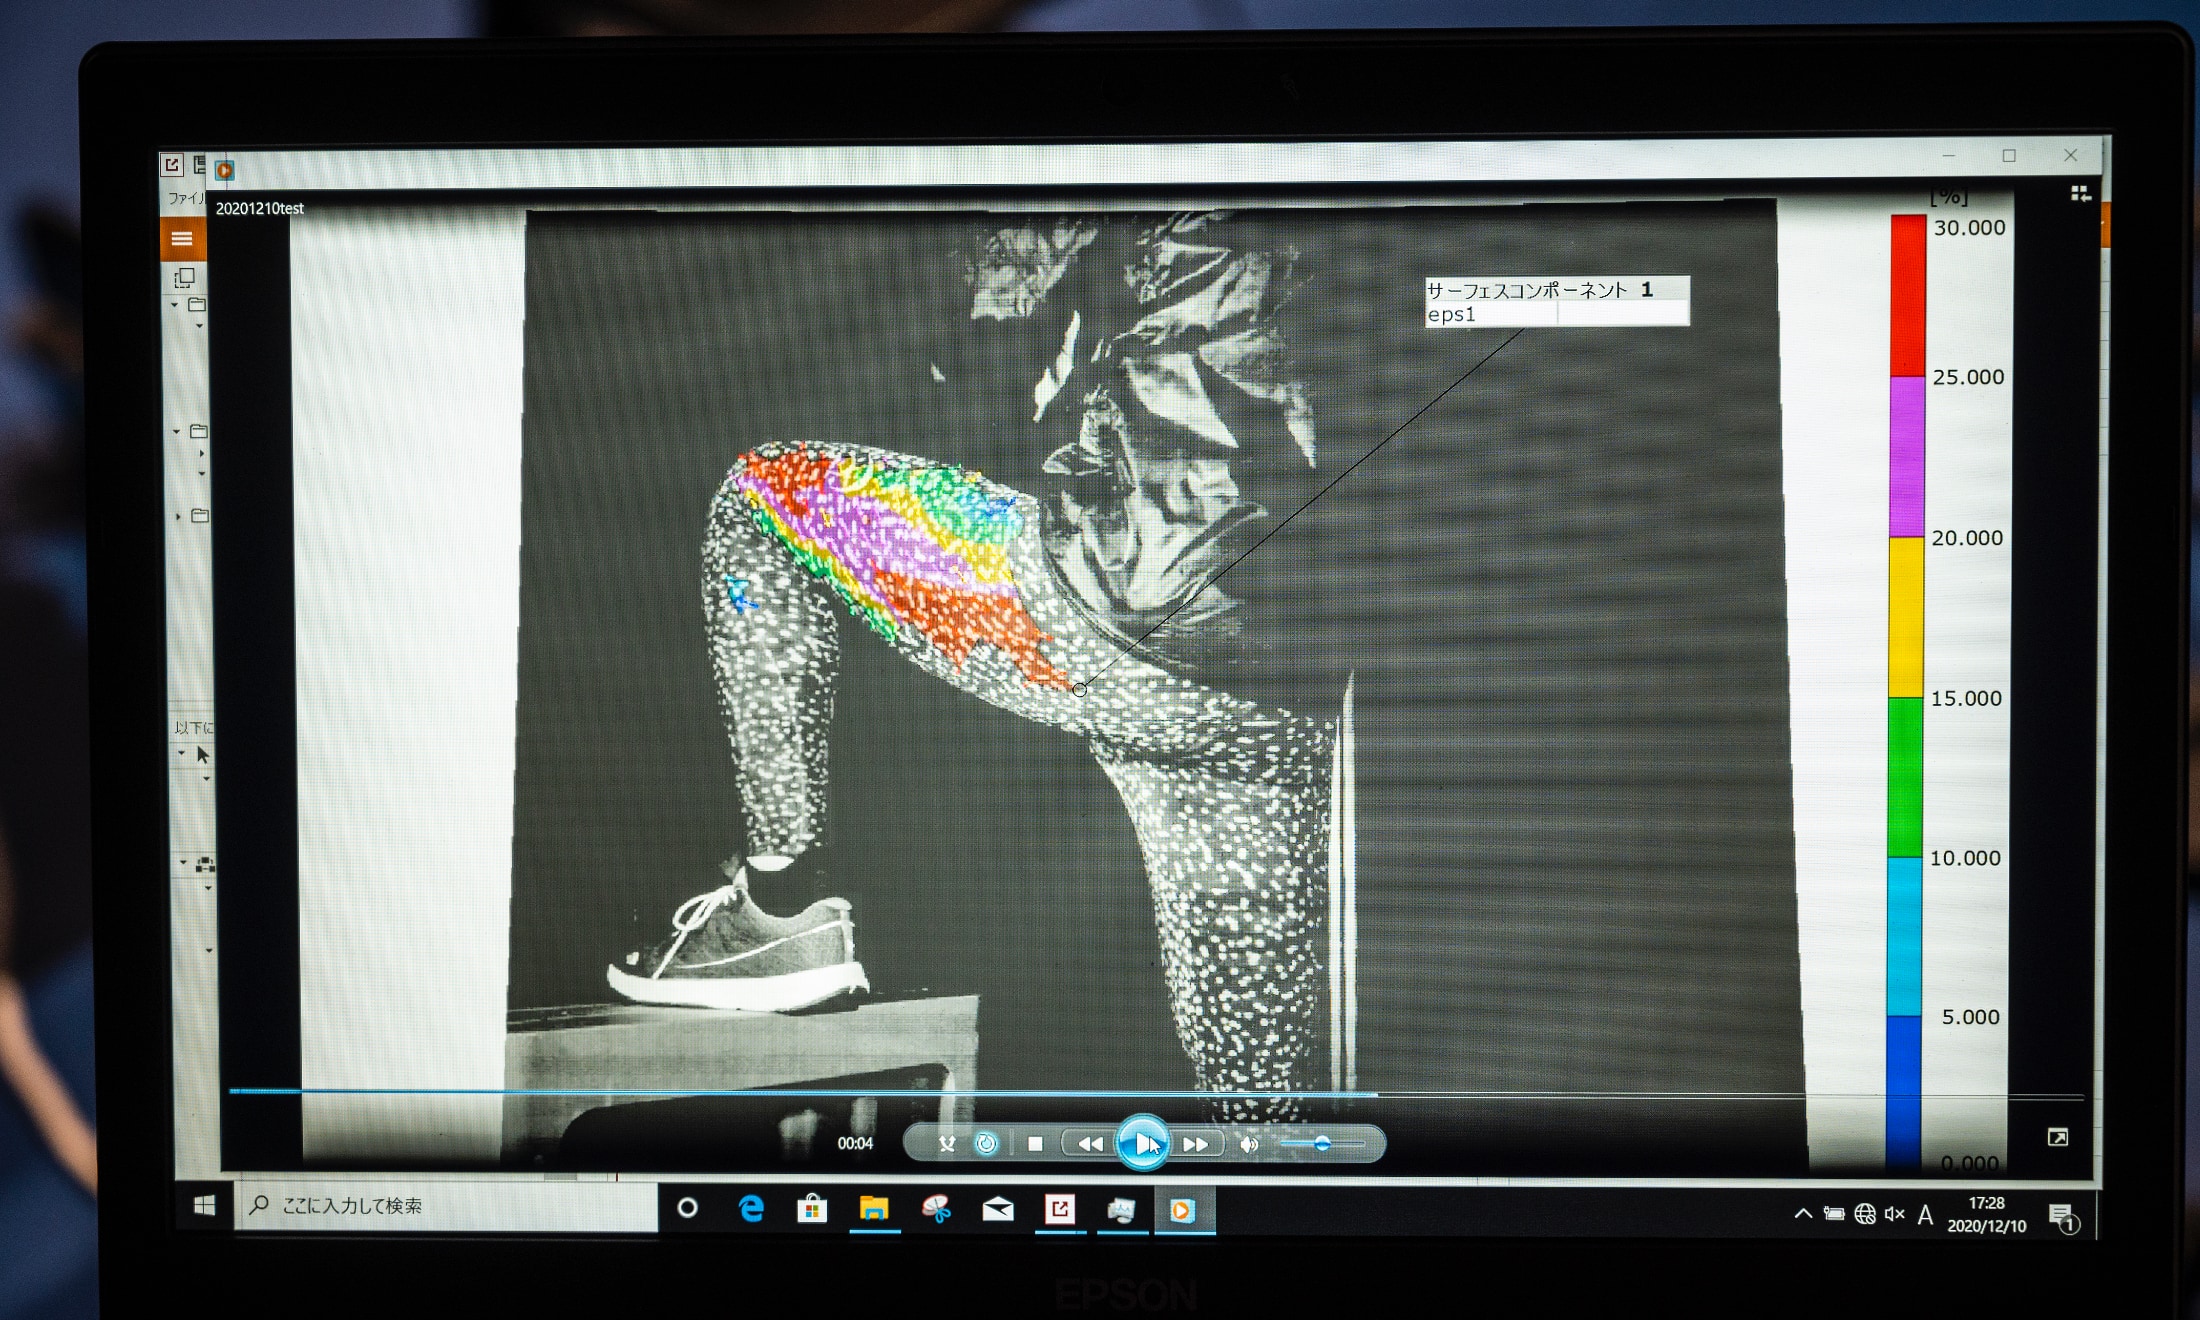
Task: Open File Explorer from taskbar
Action: click(x=874, y=1210)
